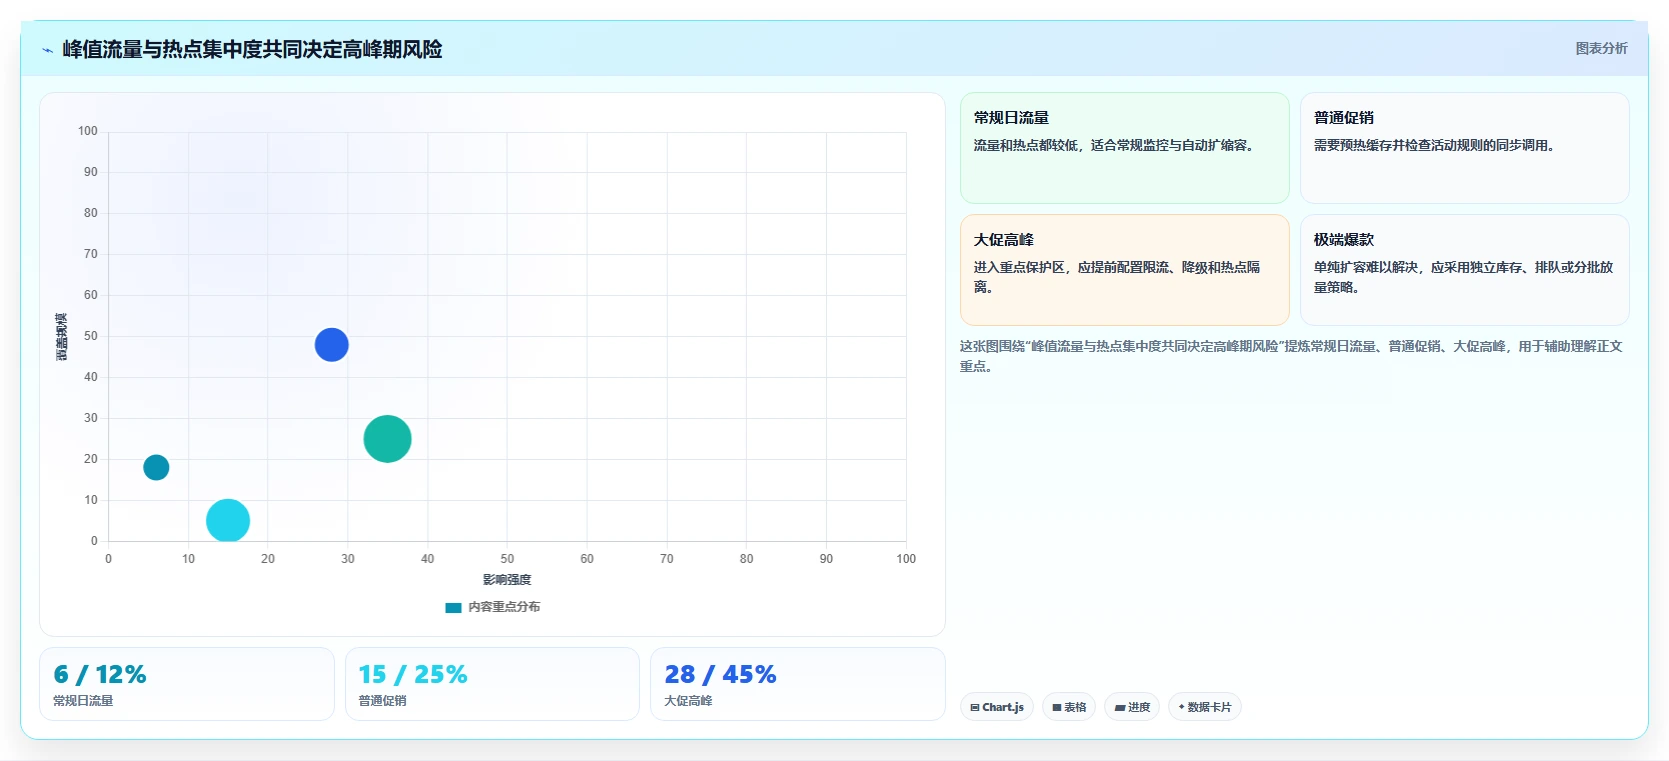Click the summary paragraph starting with 这张图围绕
Screen dimensions: 1669x761
pos(1291,356)
